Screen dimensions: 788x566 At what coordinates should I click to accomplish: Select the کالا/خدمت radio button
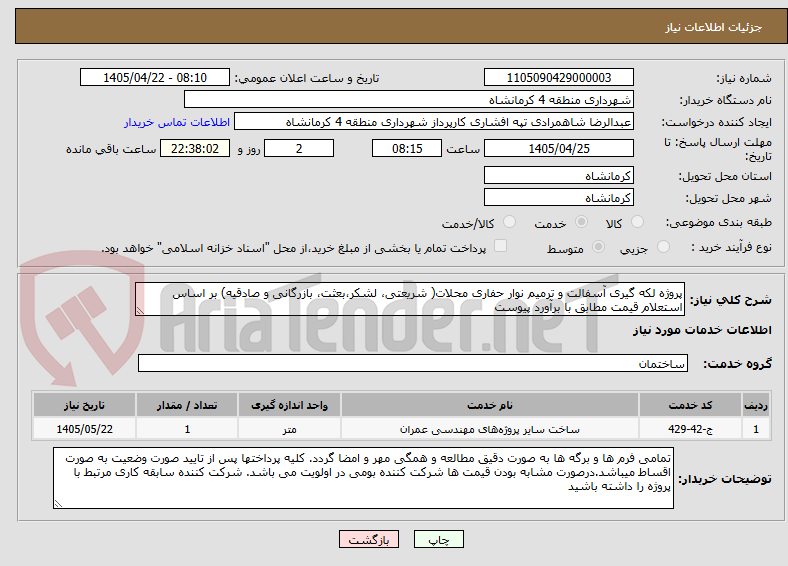click(x=510, y=222)
